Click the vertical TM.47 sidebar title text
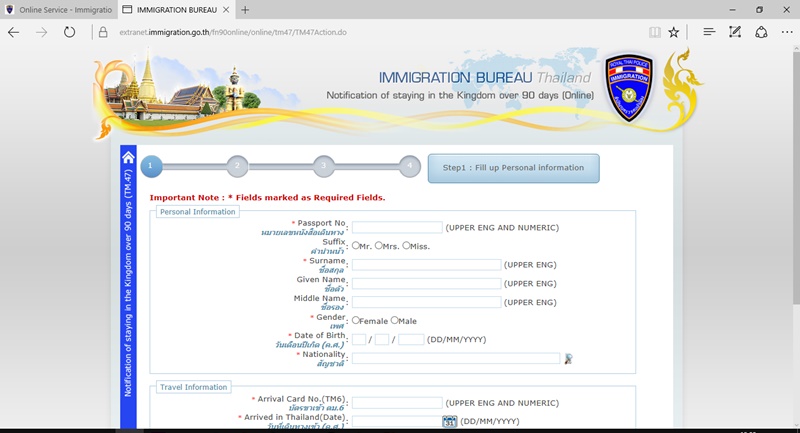 tap(128, 283)
